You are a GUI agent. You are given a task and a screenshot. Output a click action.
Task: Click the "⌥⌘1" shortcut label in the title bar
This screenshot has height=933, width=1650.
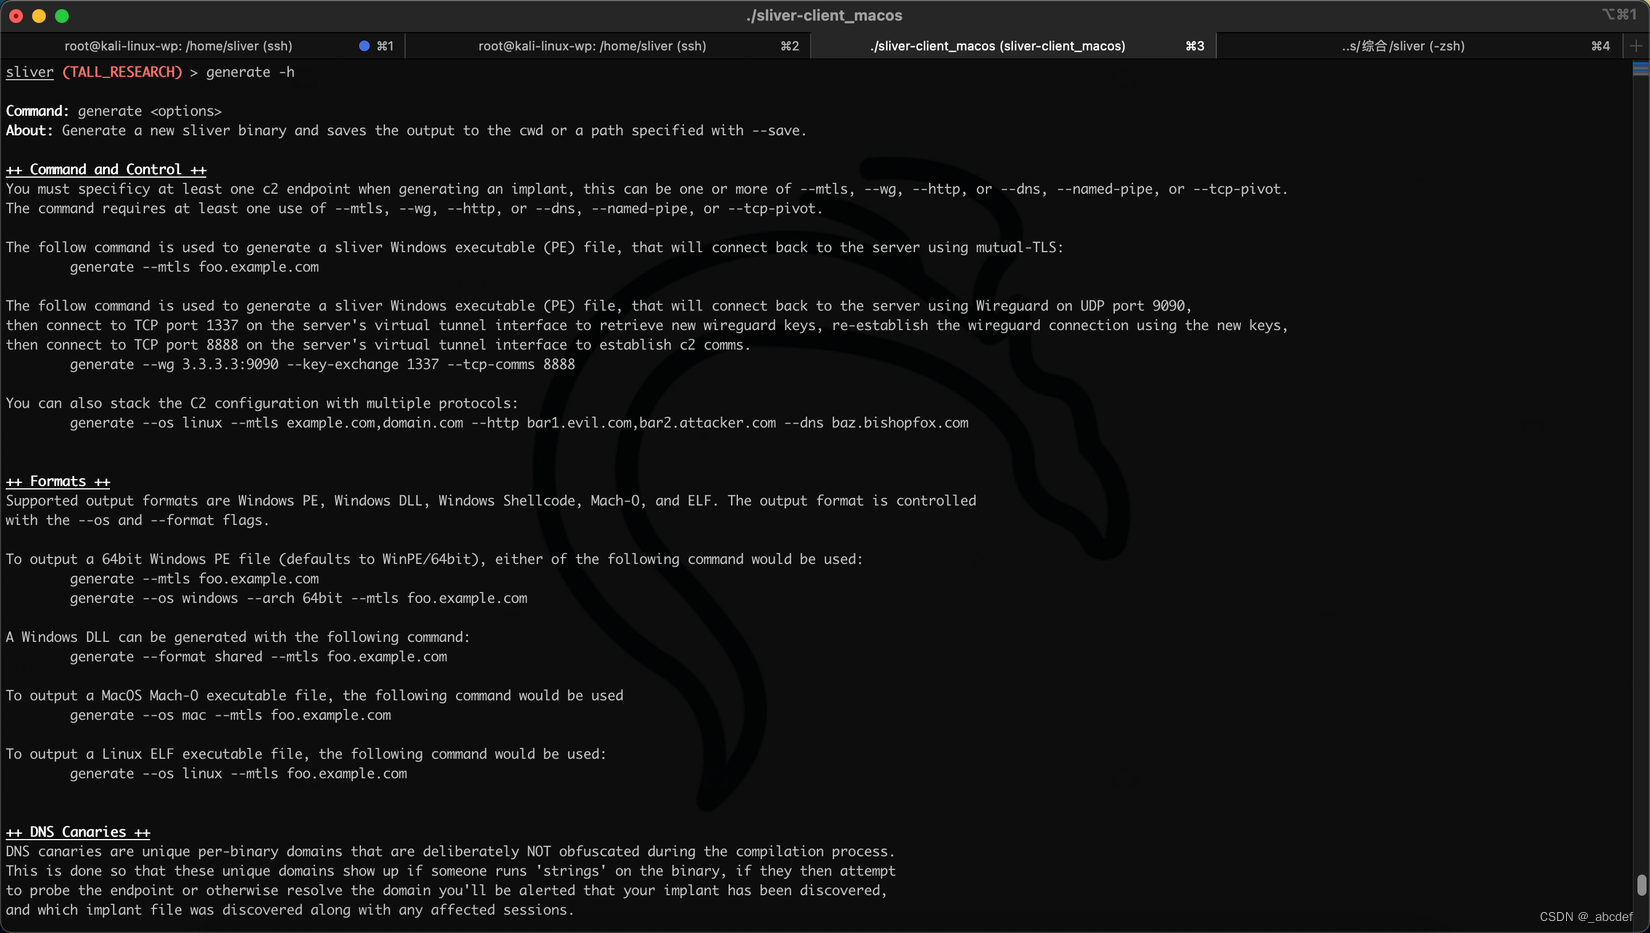coord(1619,15)
